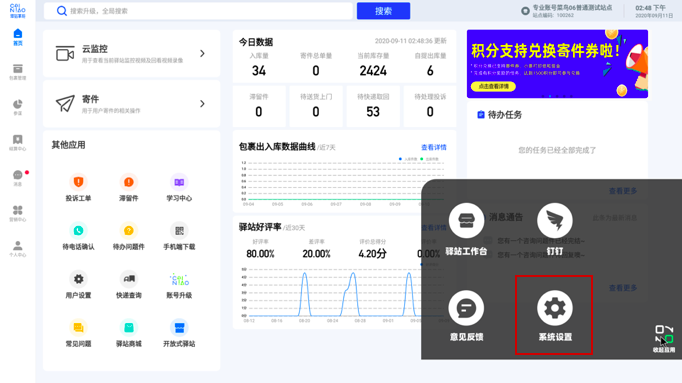This screenshot has height=383, width=682.
Task: Open 快递查询 app icon
Action: point(129,279)
